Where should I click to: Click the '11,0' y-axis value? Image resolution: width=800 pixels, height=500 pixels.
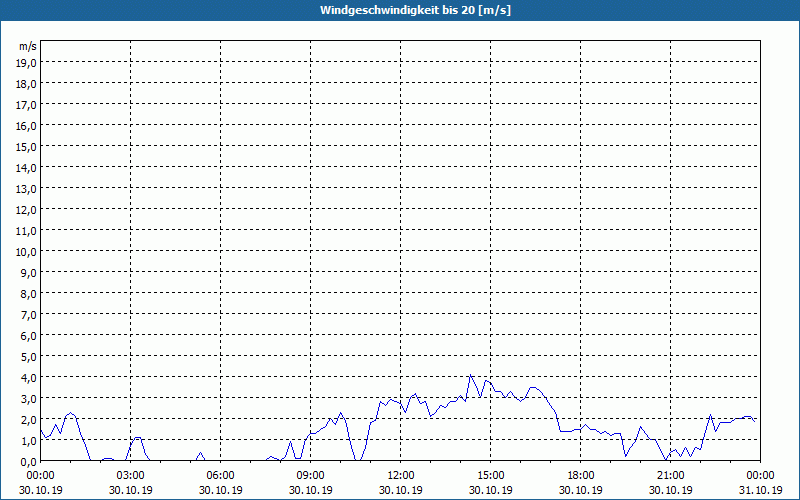[x=27, y=231]
